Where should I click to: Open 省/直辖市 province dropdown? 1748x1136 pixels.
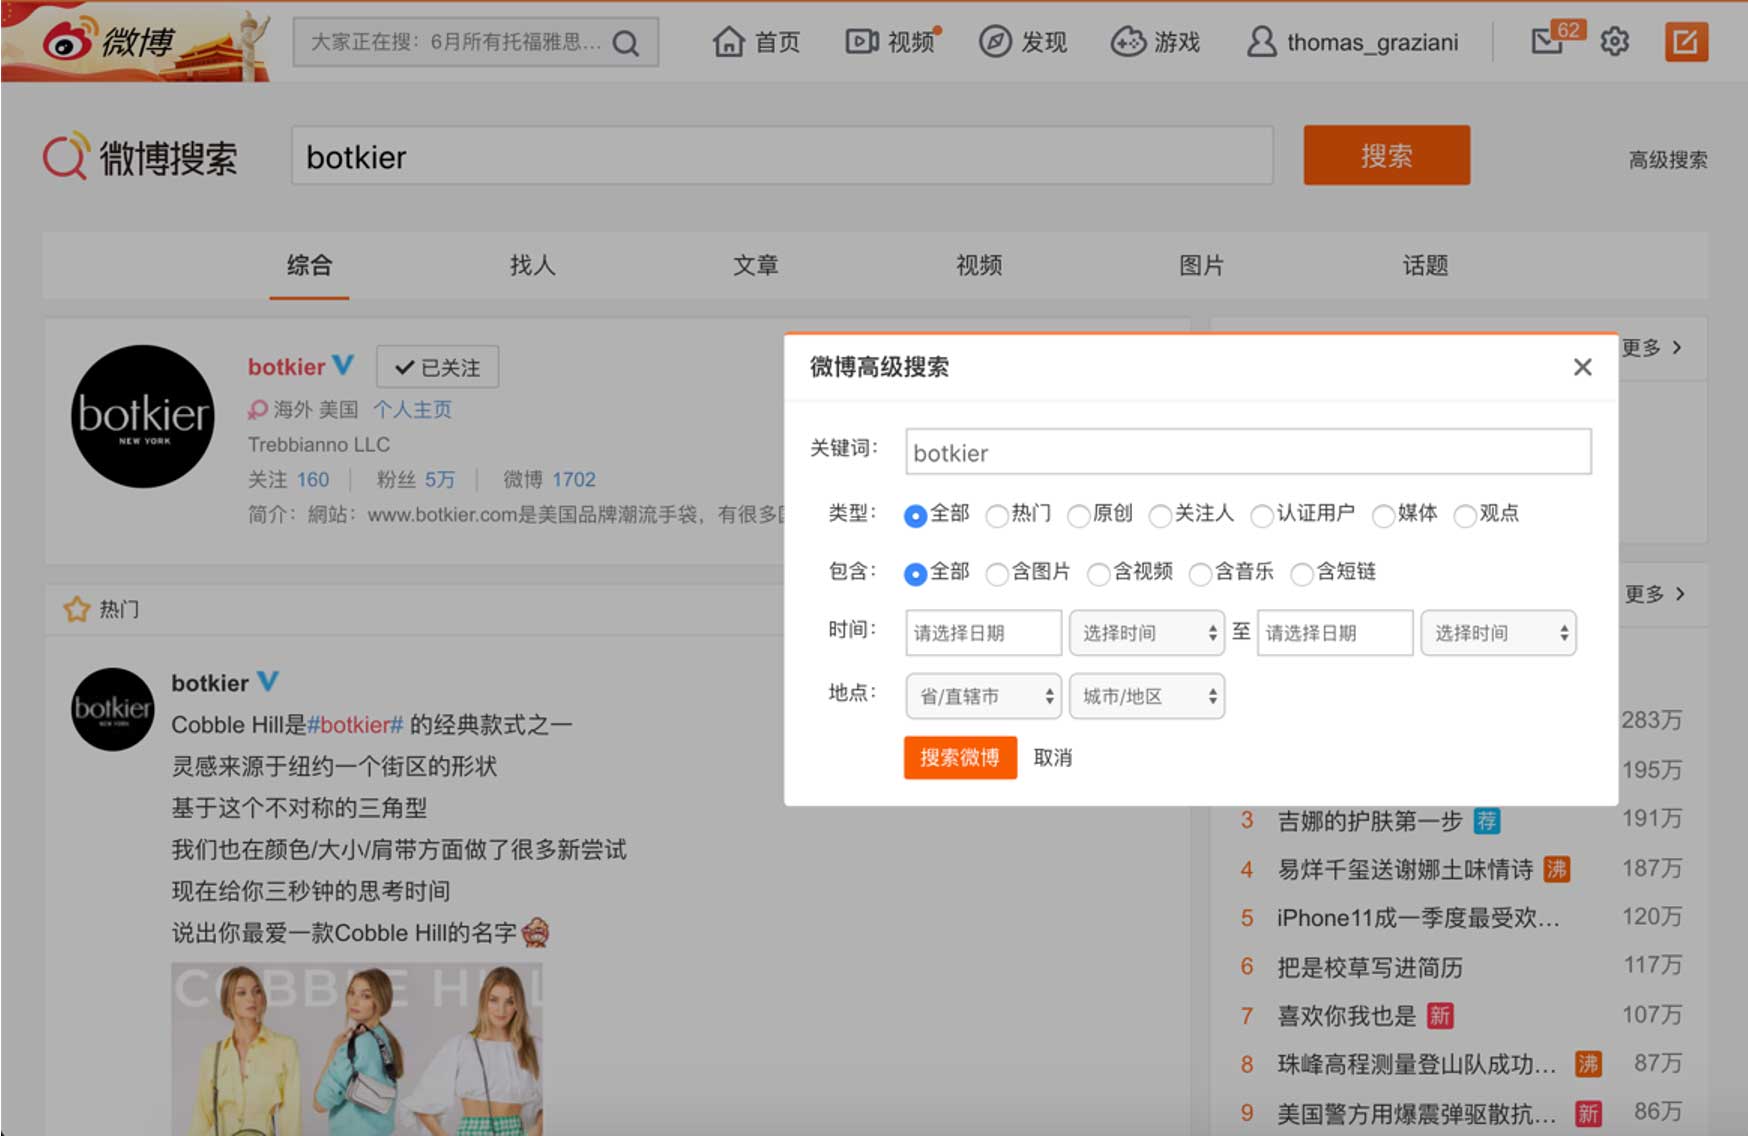(x=984, y=696)
